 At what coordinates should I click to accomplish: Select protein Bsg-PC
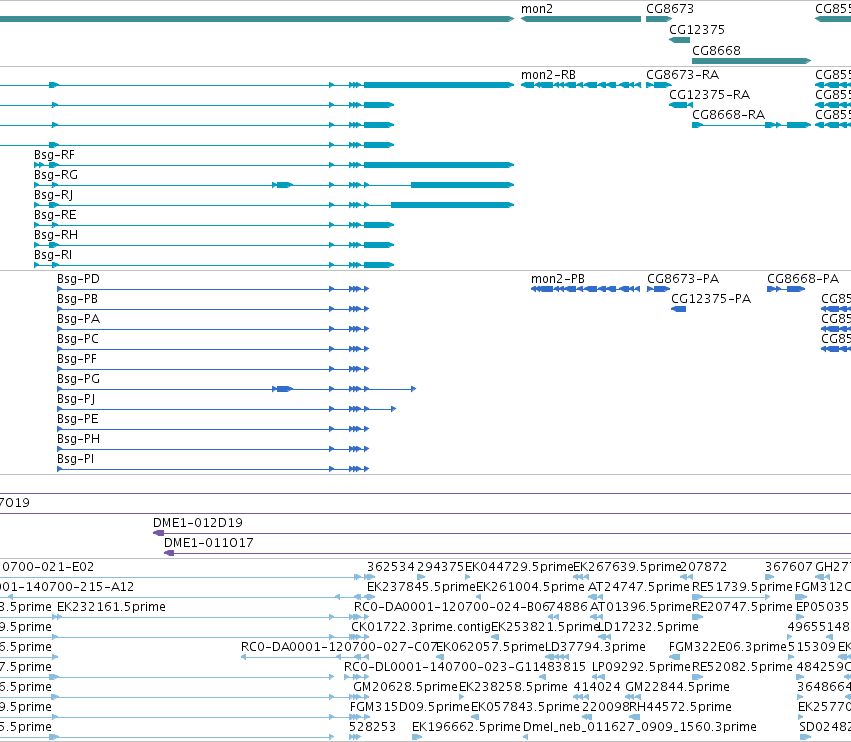coord(78,339)
